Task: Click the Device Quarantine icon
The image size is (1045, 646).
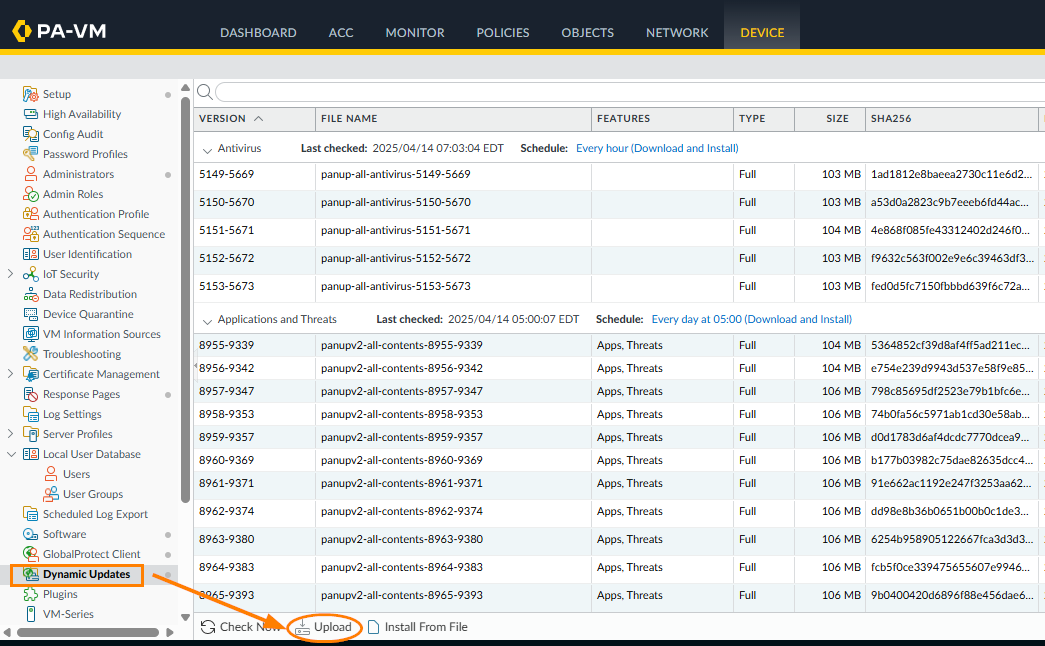Action: [x=30, y=314]
